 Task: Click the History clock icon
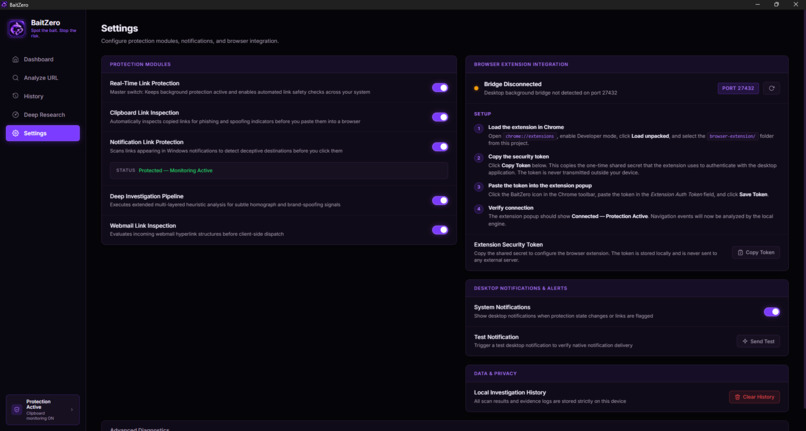pyautogui.click(x=15, y=96)
